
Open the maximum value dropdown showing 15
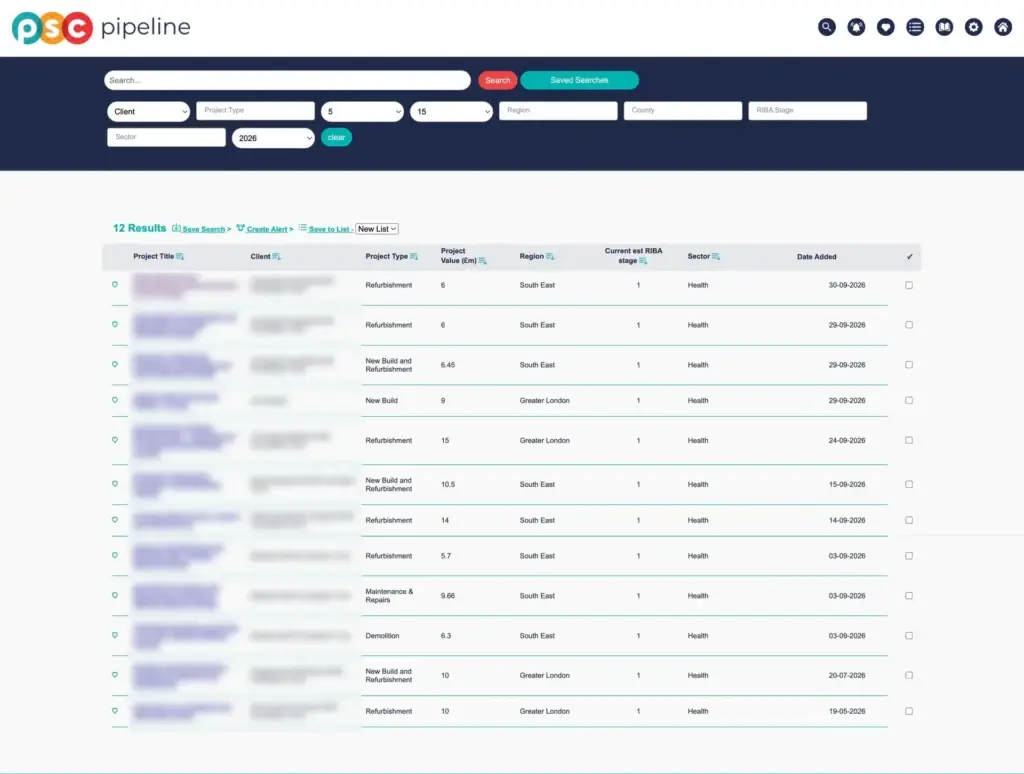click(451, 112)
